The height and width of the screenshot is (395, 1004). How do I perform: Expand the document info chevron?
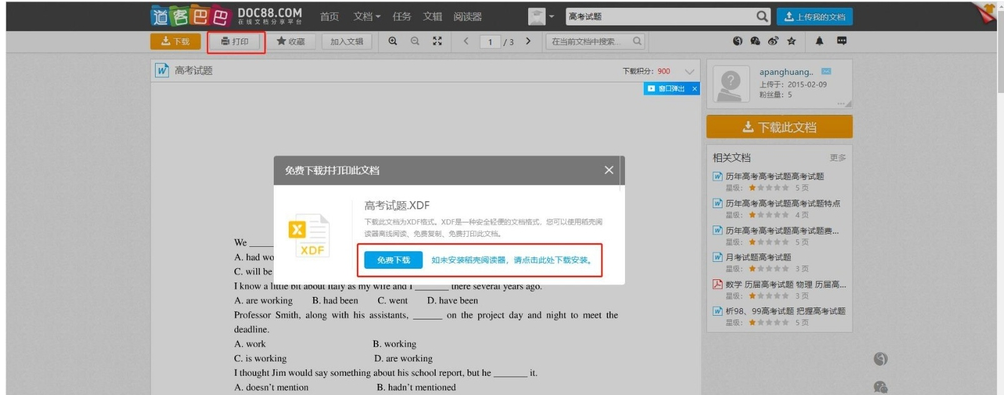point(689,71)
